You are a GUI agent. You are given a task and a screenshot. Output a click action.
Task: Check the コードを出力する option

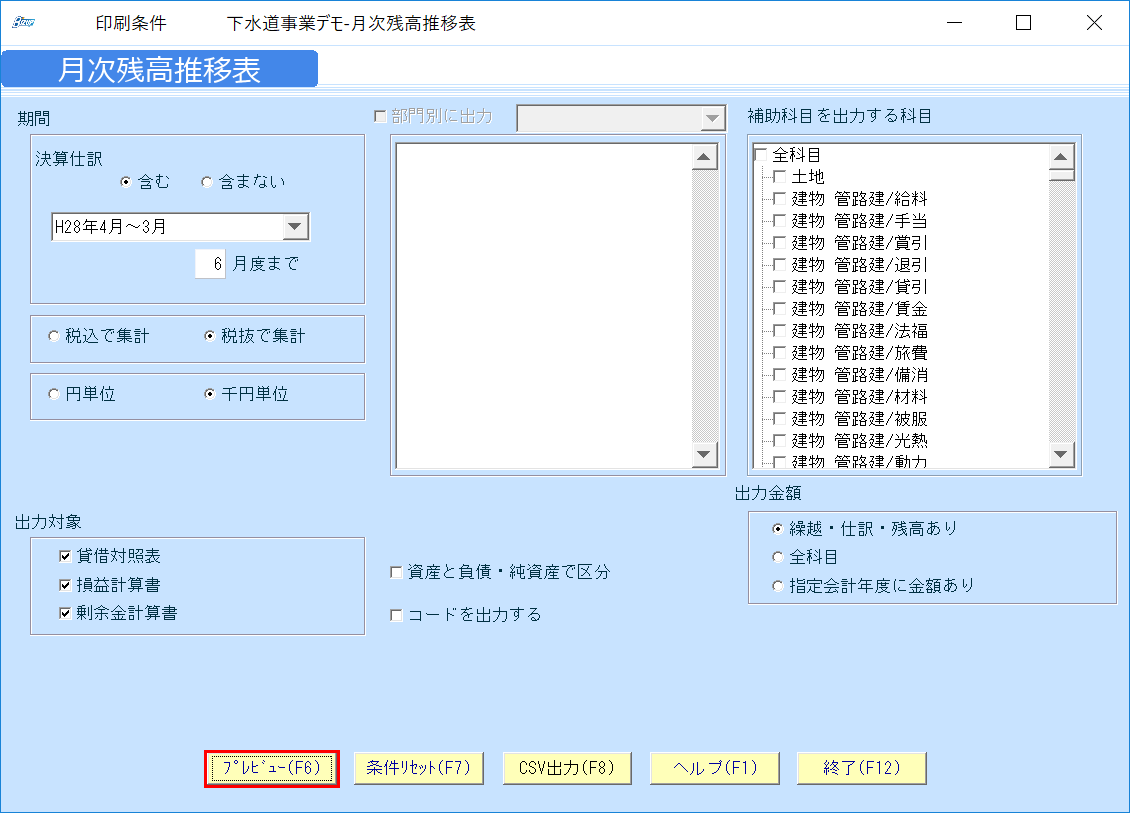pos(395,615)
